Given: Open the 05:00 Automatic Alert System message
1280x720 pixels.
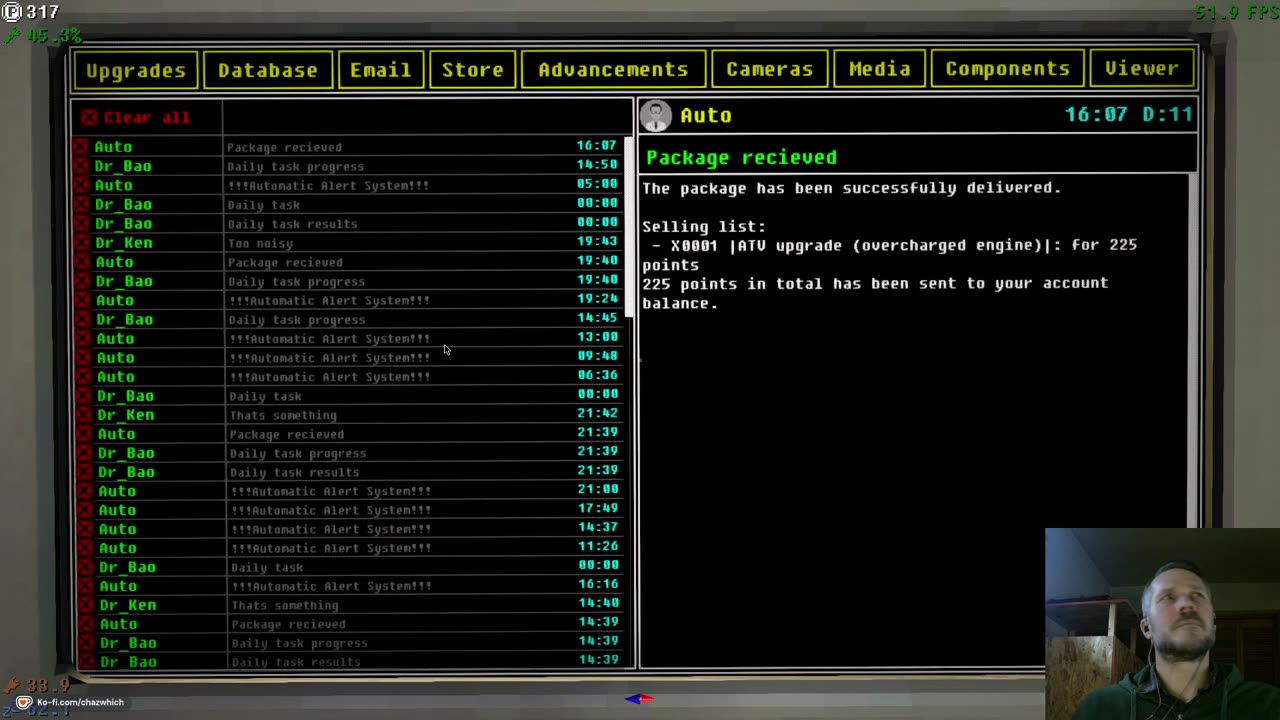Looking at the screenshot, I should 348,185.
